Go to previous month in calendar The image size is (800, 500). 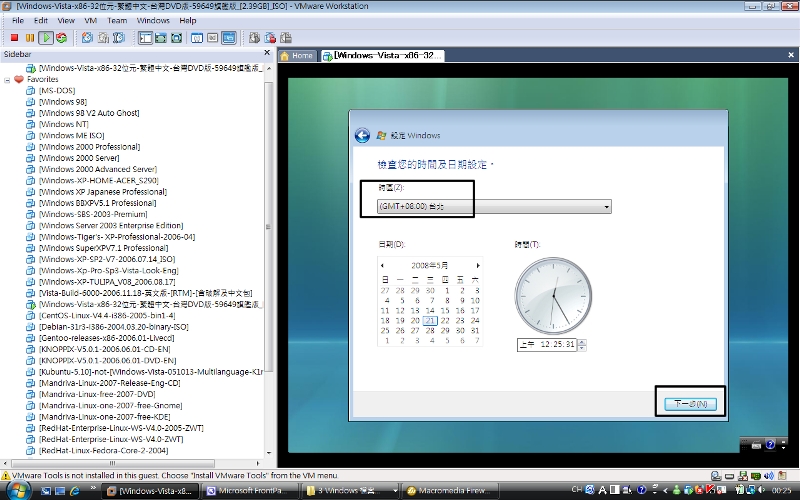tap(382, 265)
